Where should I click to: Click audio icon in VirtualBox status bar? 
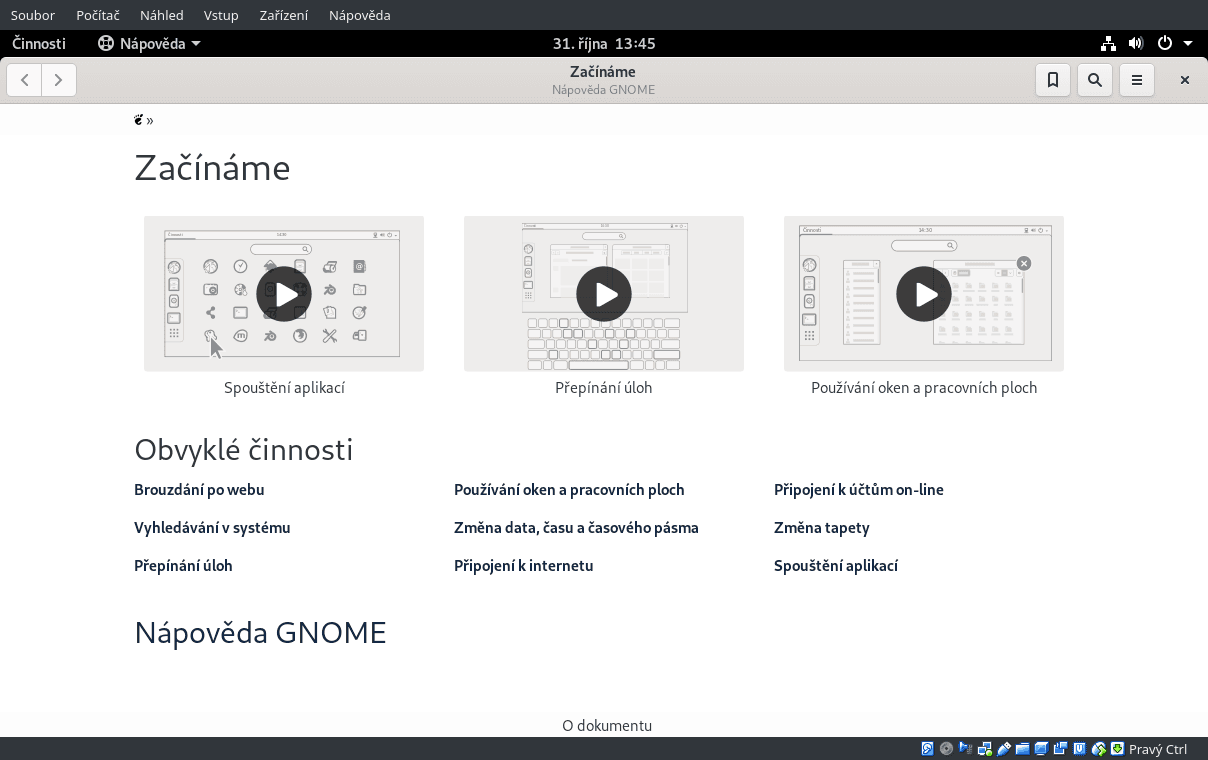(966, 749)
